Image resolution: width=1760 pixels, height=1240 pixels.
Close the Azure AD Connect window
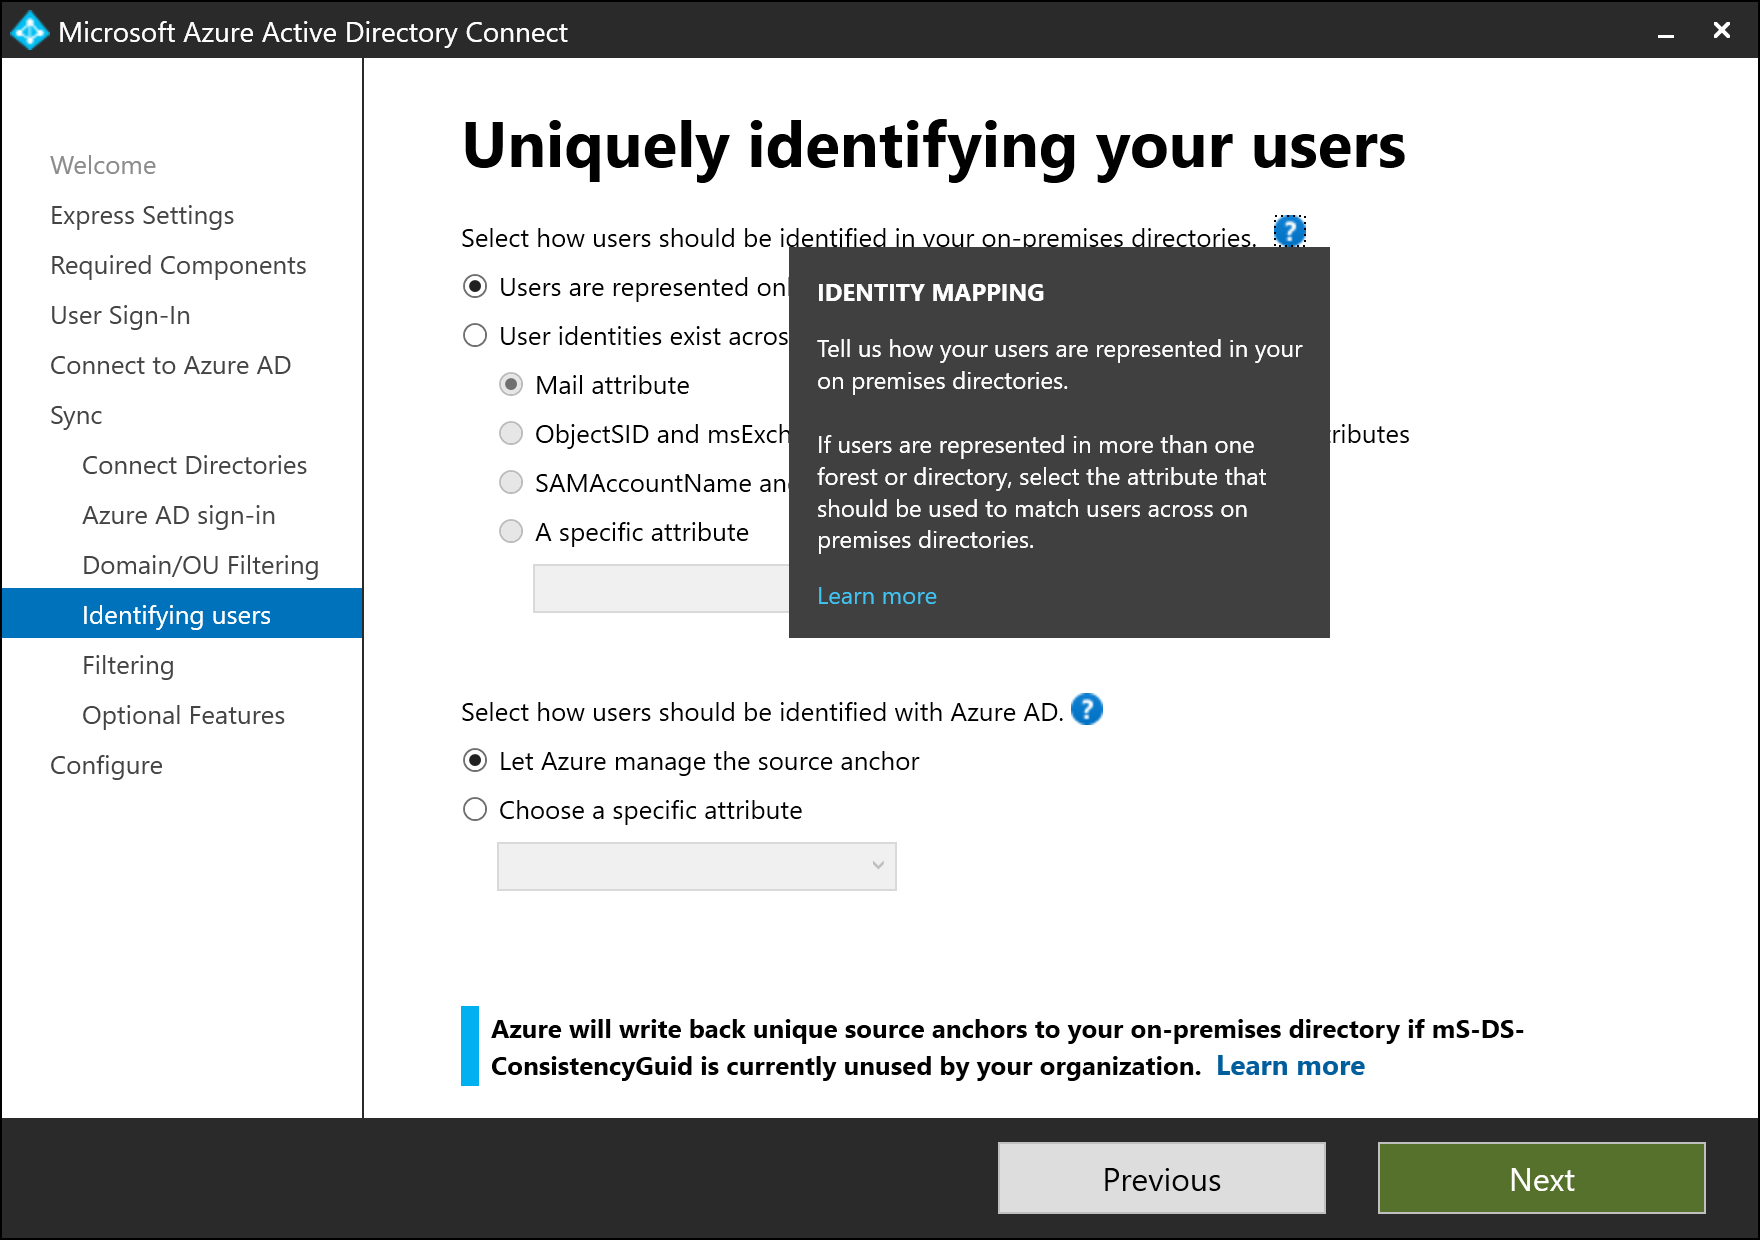tap(1722, 31)
